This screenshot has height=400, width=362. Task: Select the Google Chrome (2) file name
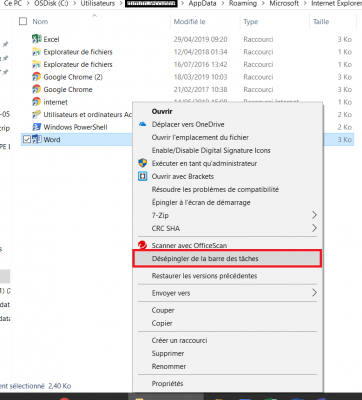(73, 77)
